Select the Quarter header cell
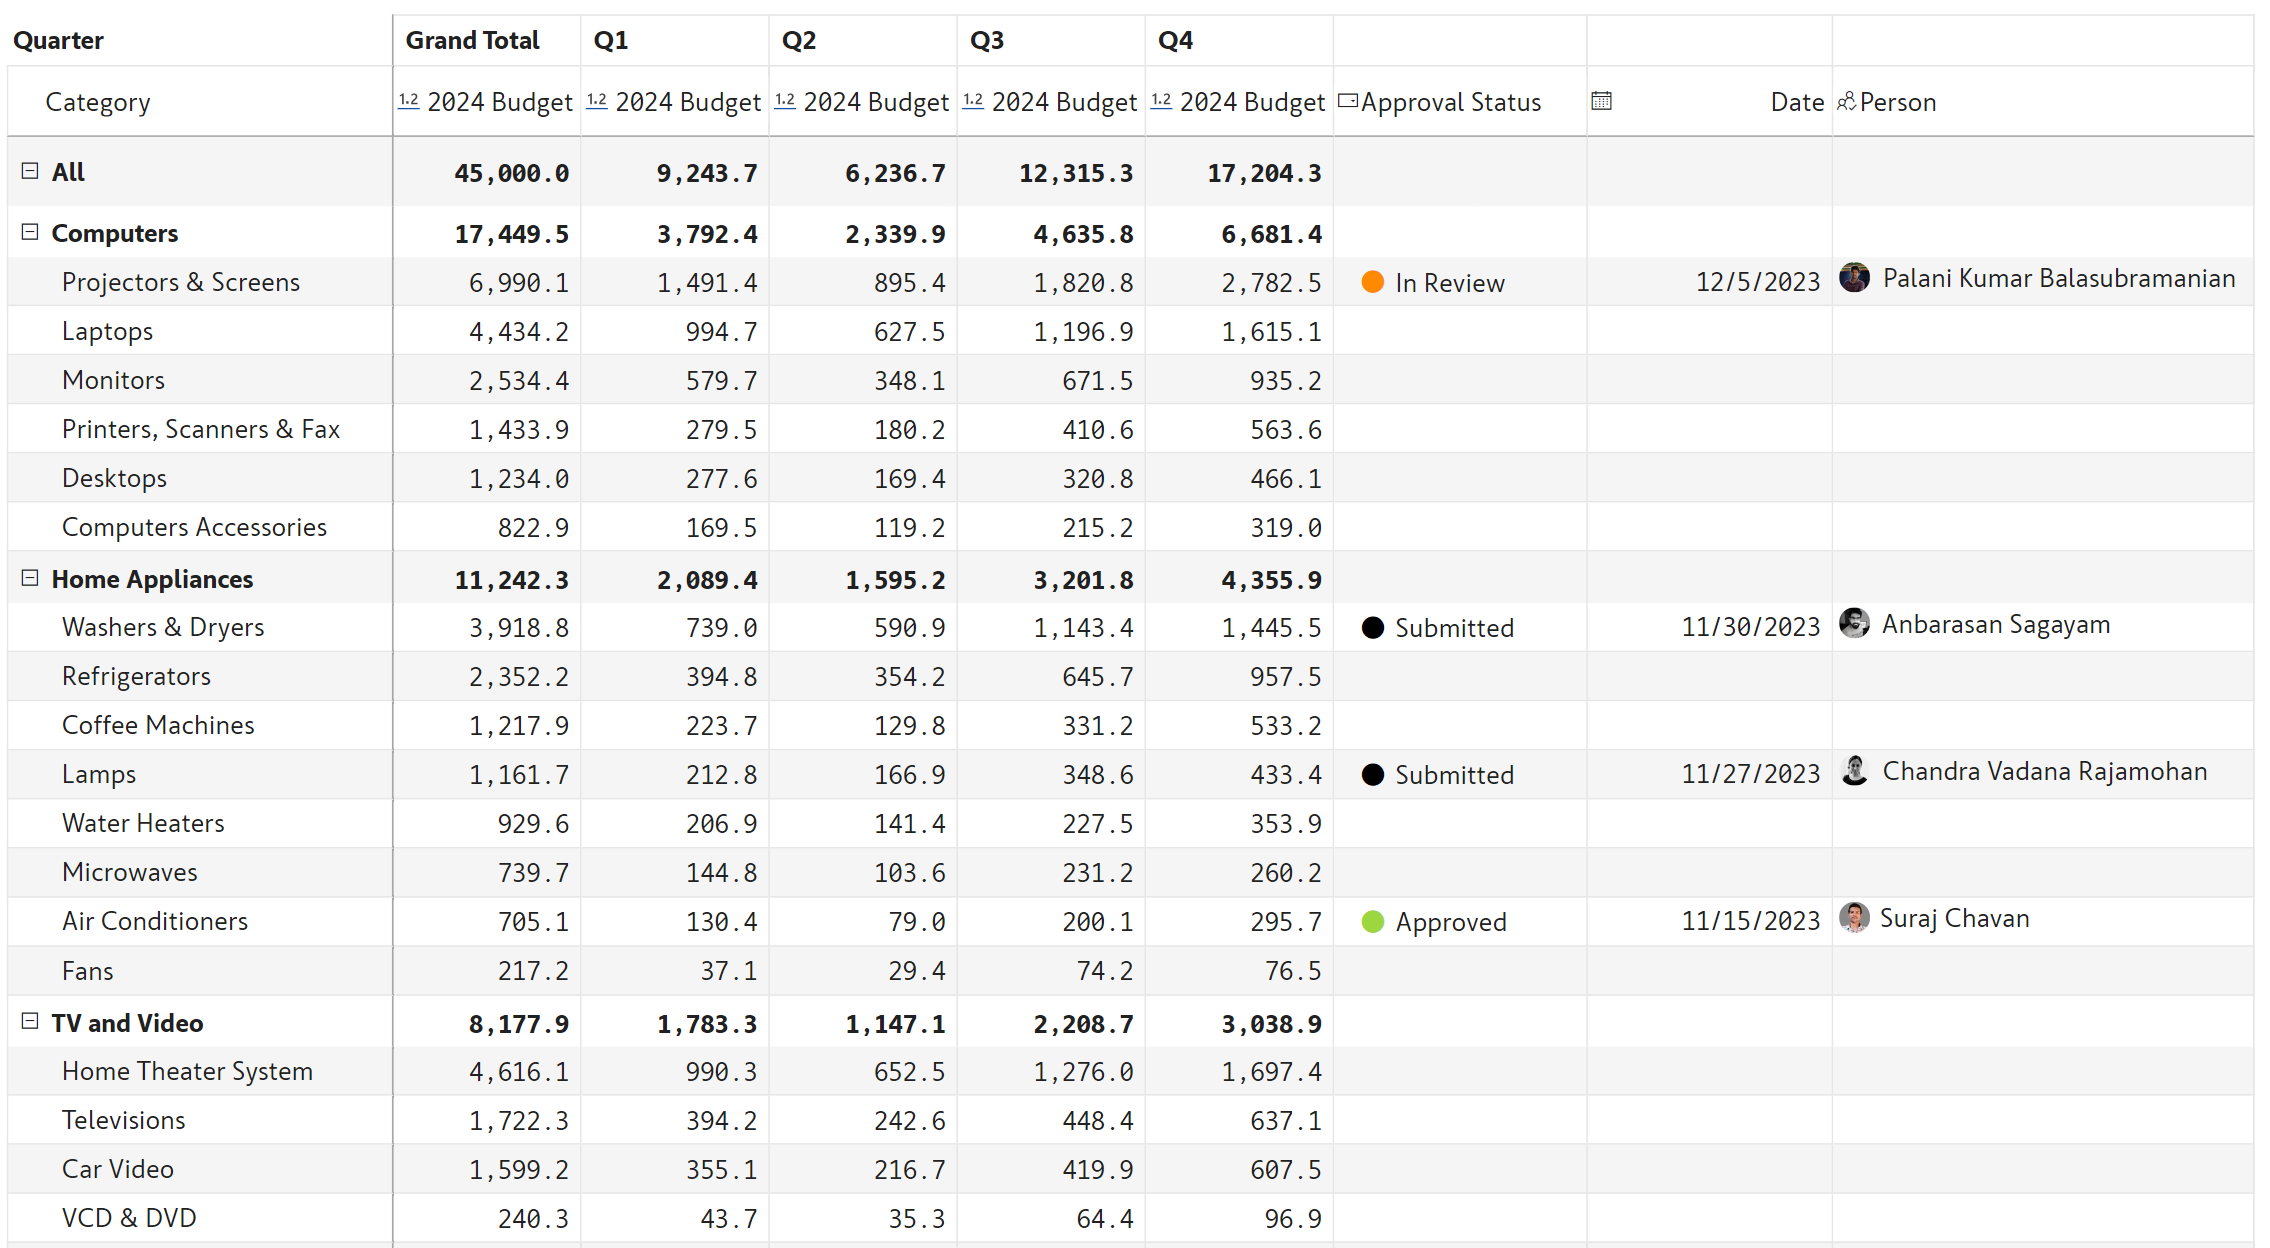Viewport: 2270px width, 1248px height. tap(200, 40)
